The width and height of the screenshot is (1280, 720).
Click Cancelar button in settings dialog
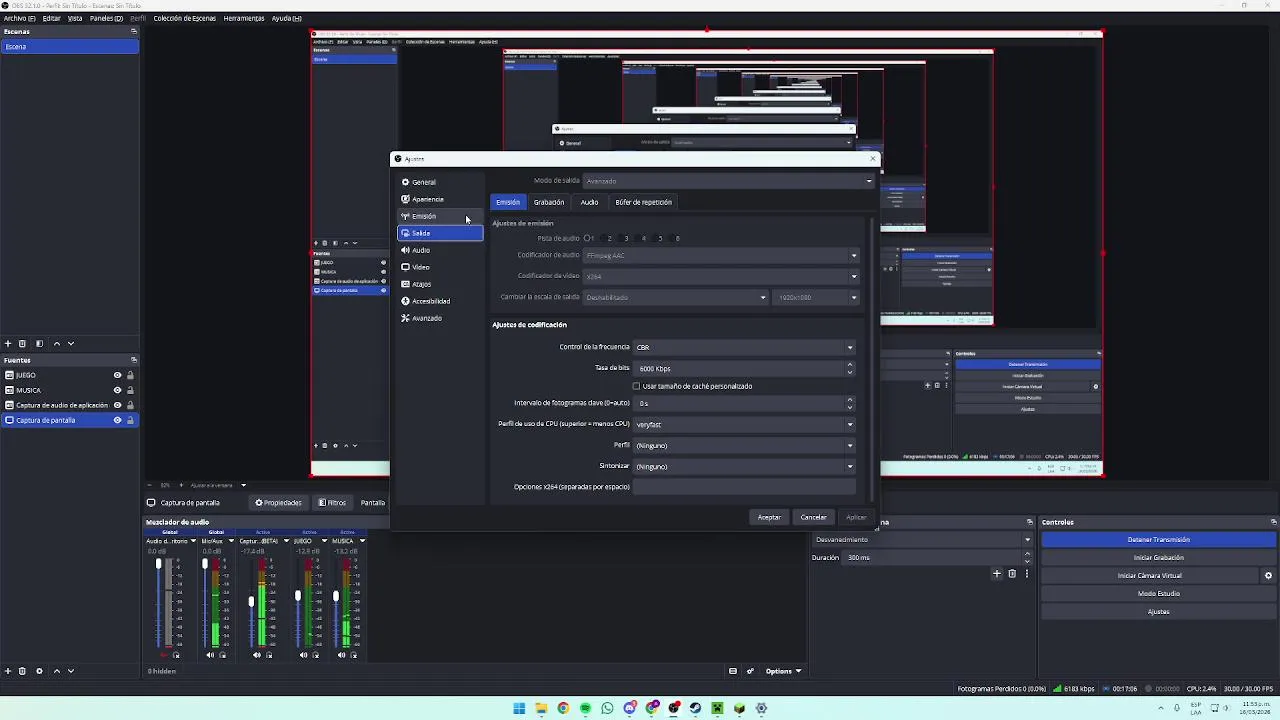pyautogui.click(x=813, y=517)
